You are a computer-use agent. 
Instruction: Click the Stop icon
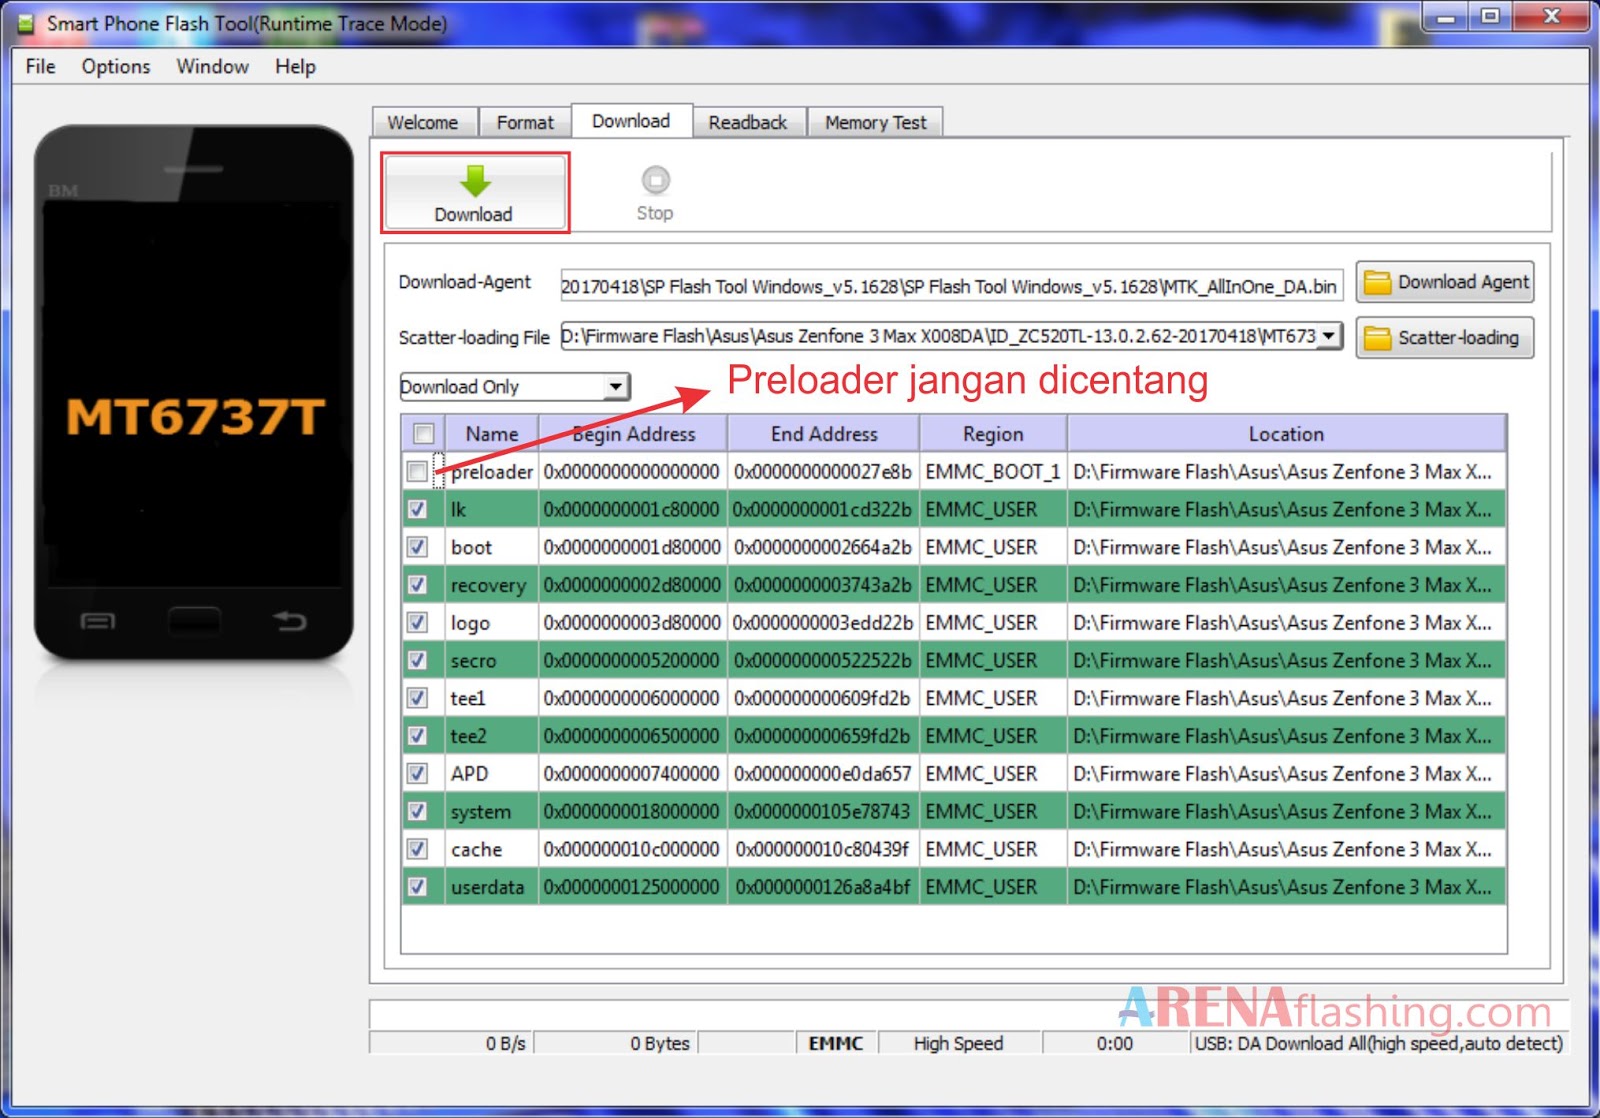pyautogui.click(x=655, y=181)
